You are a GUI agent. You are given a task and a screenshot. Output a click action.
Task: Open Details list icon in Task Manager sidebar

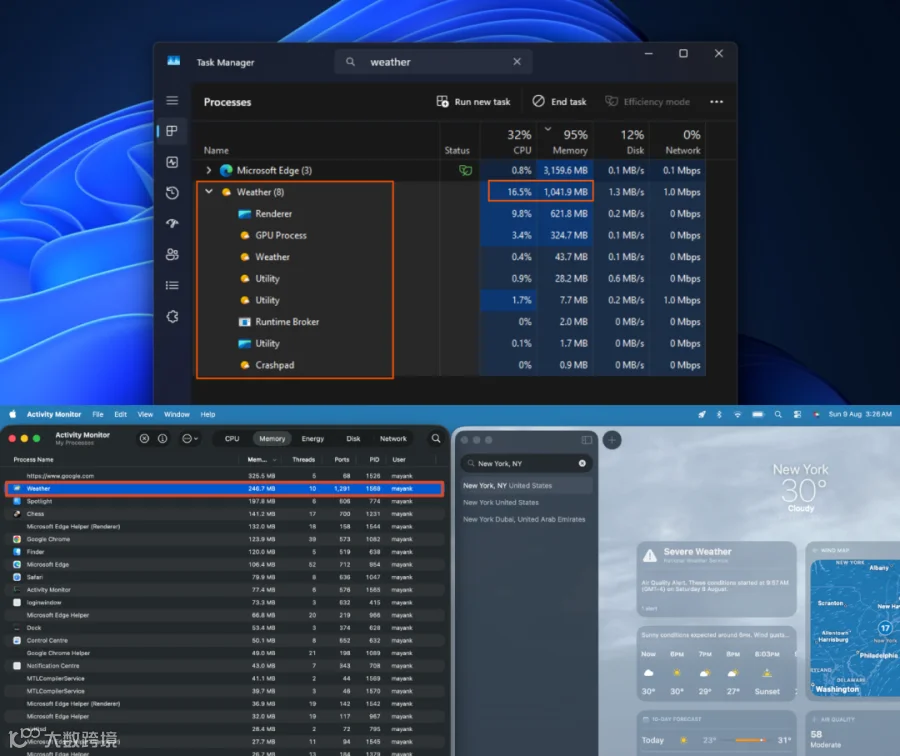pyautogui.click(x=172, y=285)
